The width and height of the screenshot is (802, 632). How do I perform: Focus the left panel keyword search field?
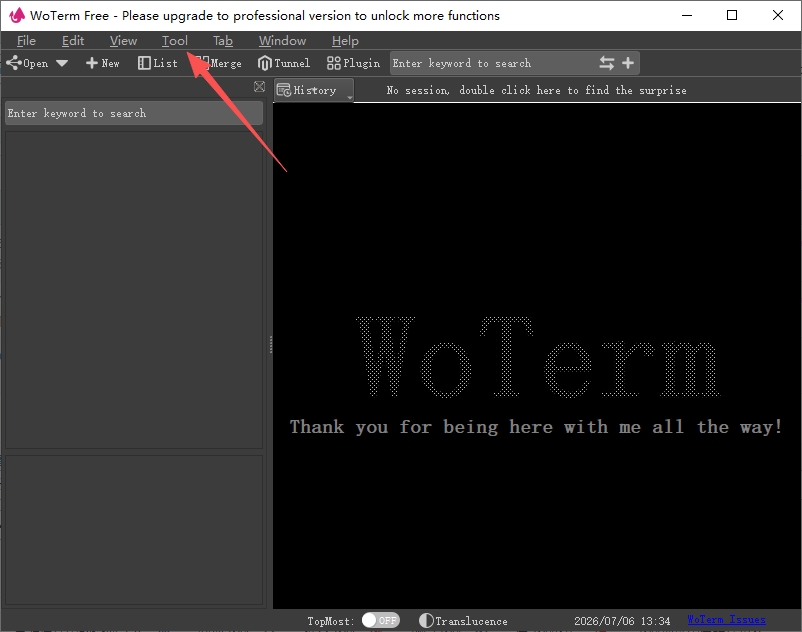click(134, 113)
